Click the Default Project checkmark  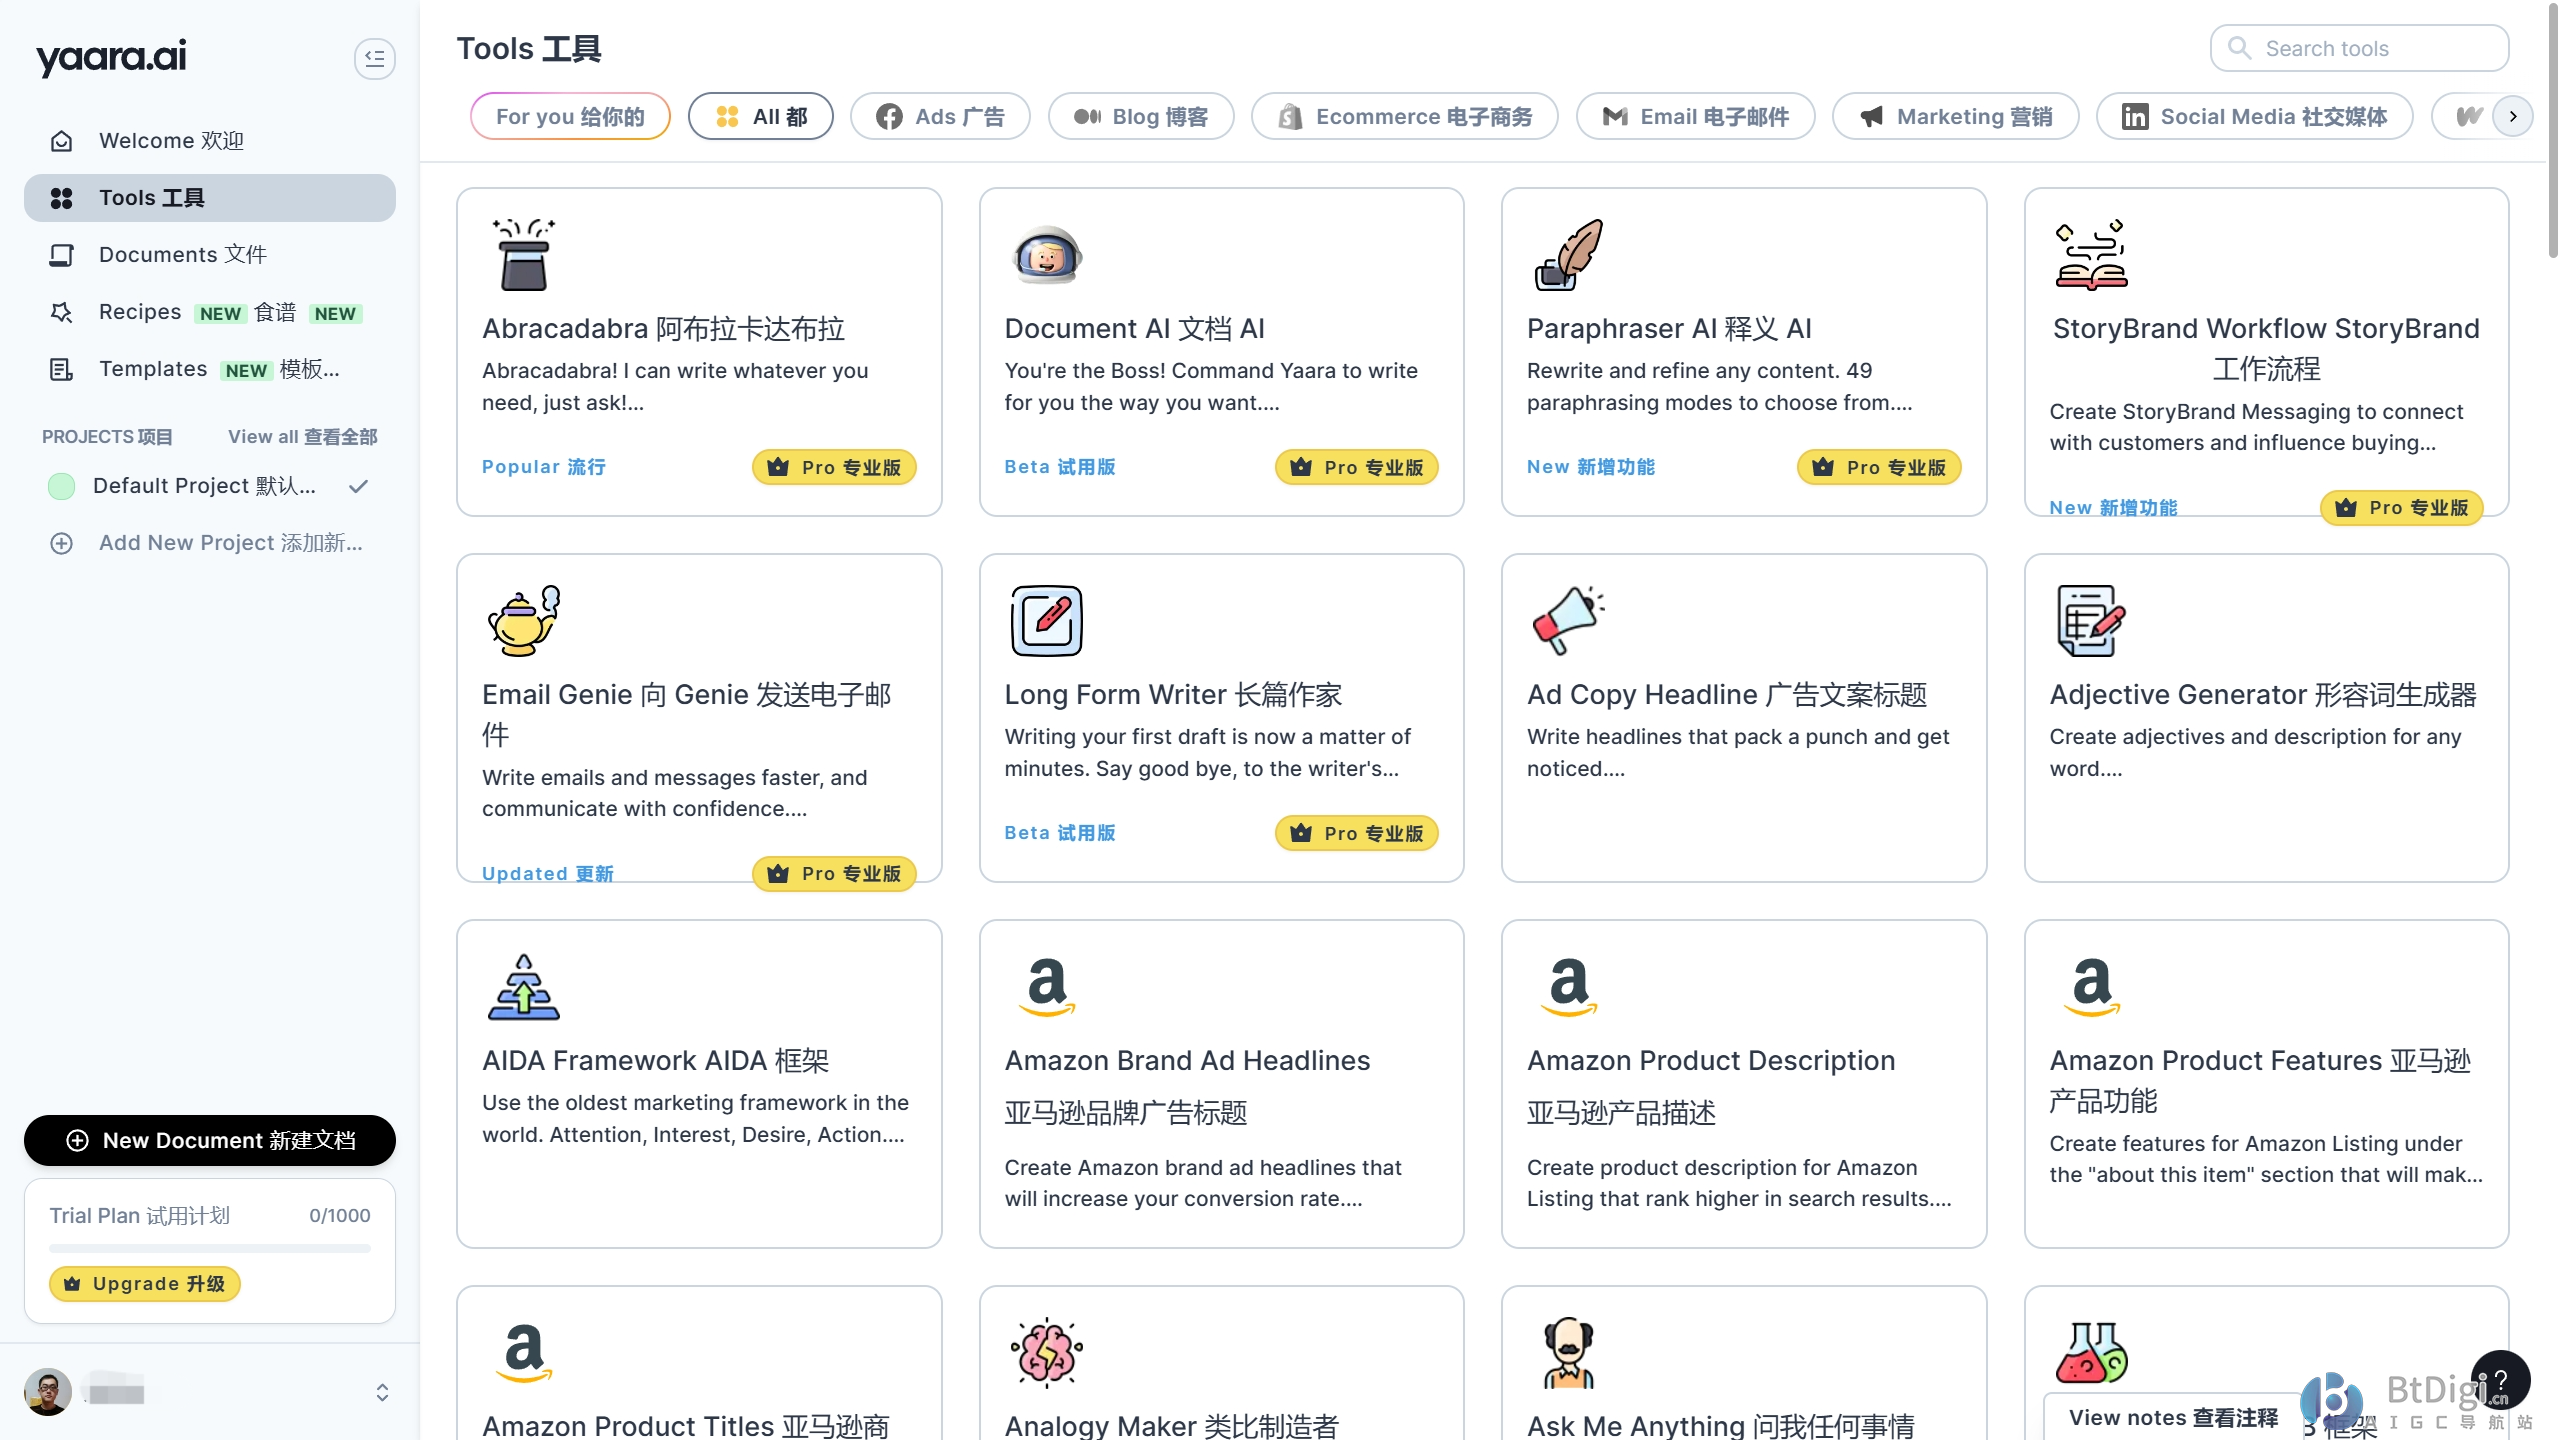coord(359,486)
